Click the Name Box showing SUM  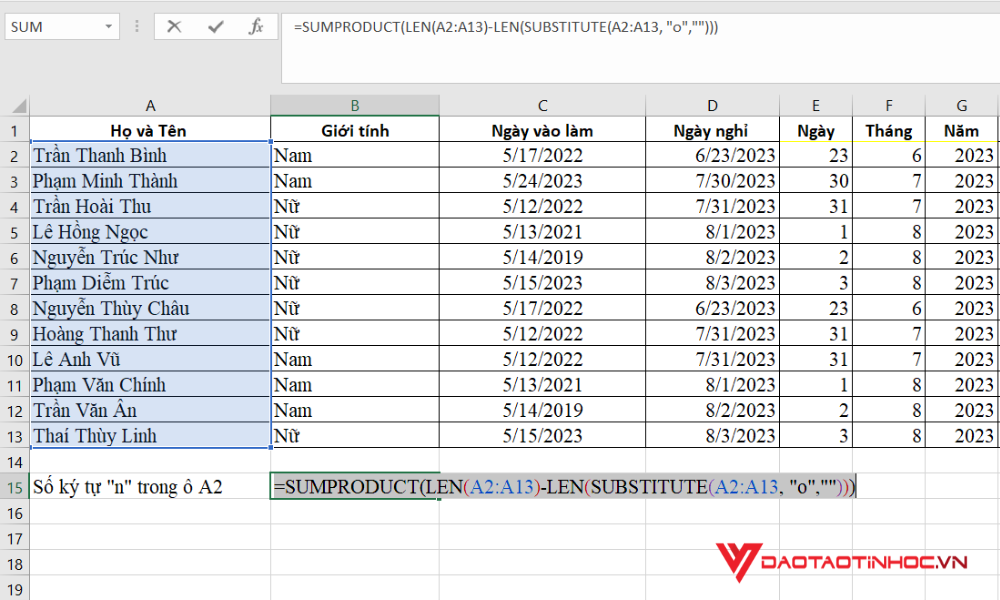click(x=55, y=26)
